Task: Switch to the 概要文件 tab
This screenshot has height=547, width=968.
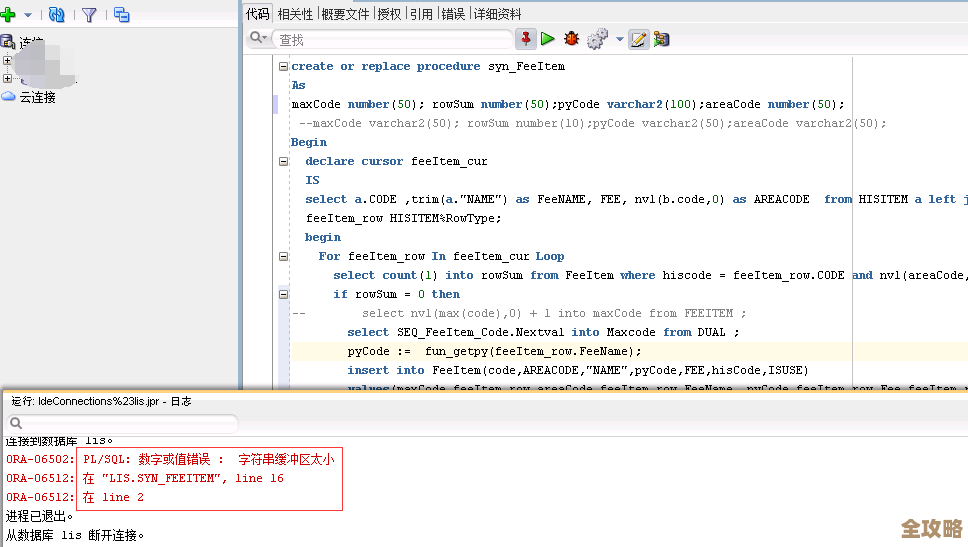Action: click(345, 14)
